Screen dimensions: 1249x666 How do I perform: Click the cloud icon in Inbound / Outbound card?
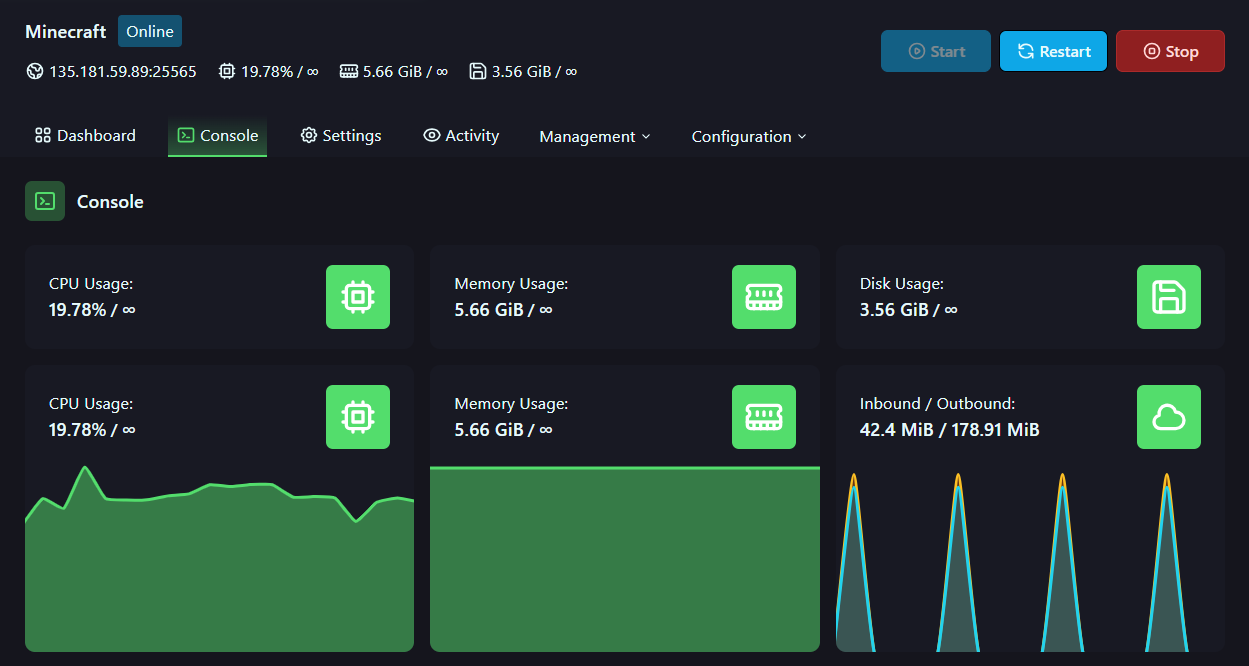coord(1169,417)
